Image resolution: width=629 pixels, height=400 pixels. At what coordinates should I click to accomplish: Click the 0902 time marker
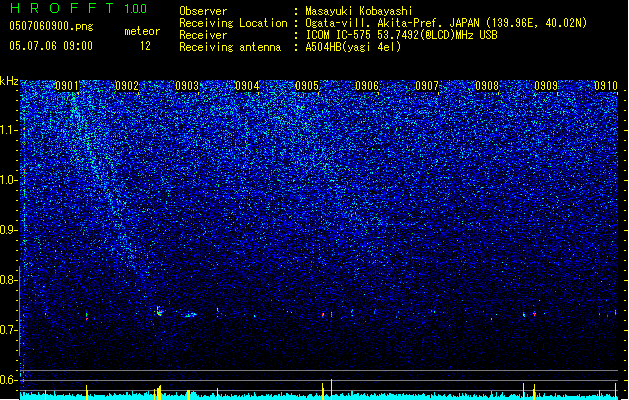(x=127, y=86)
